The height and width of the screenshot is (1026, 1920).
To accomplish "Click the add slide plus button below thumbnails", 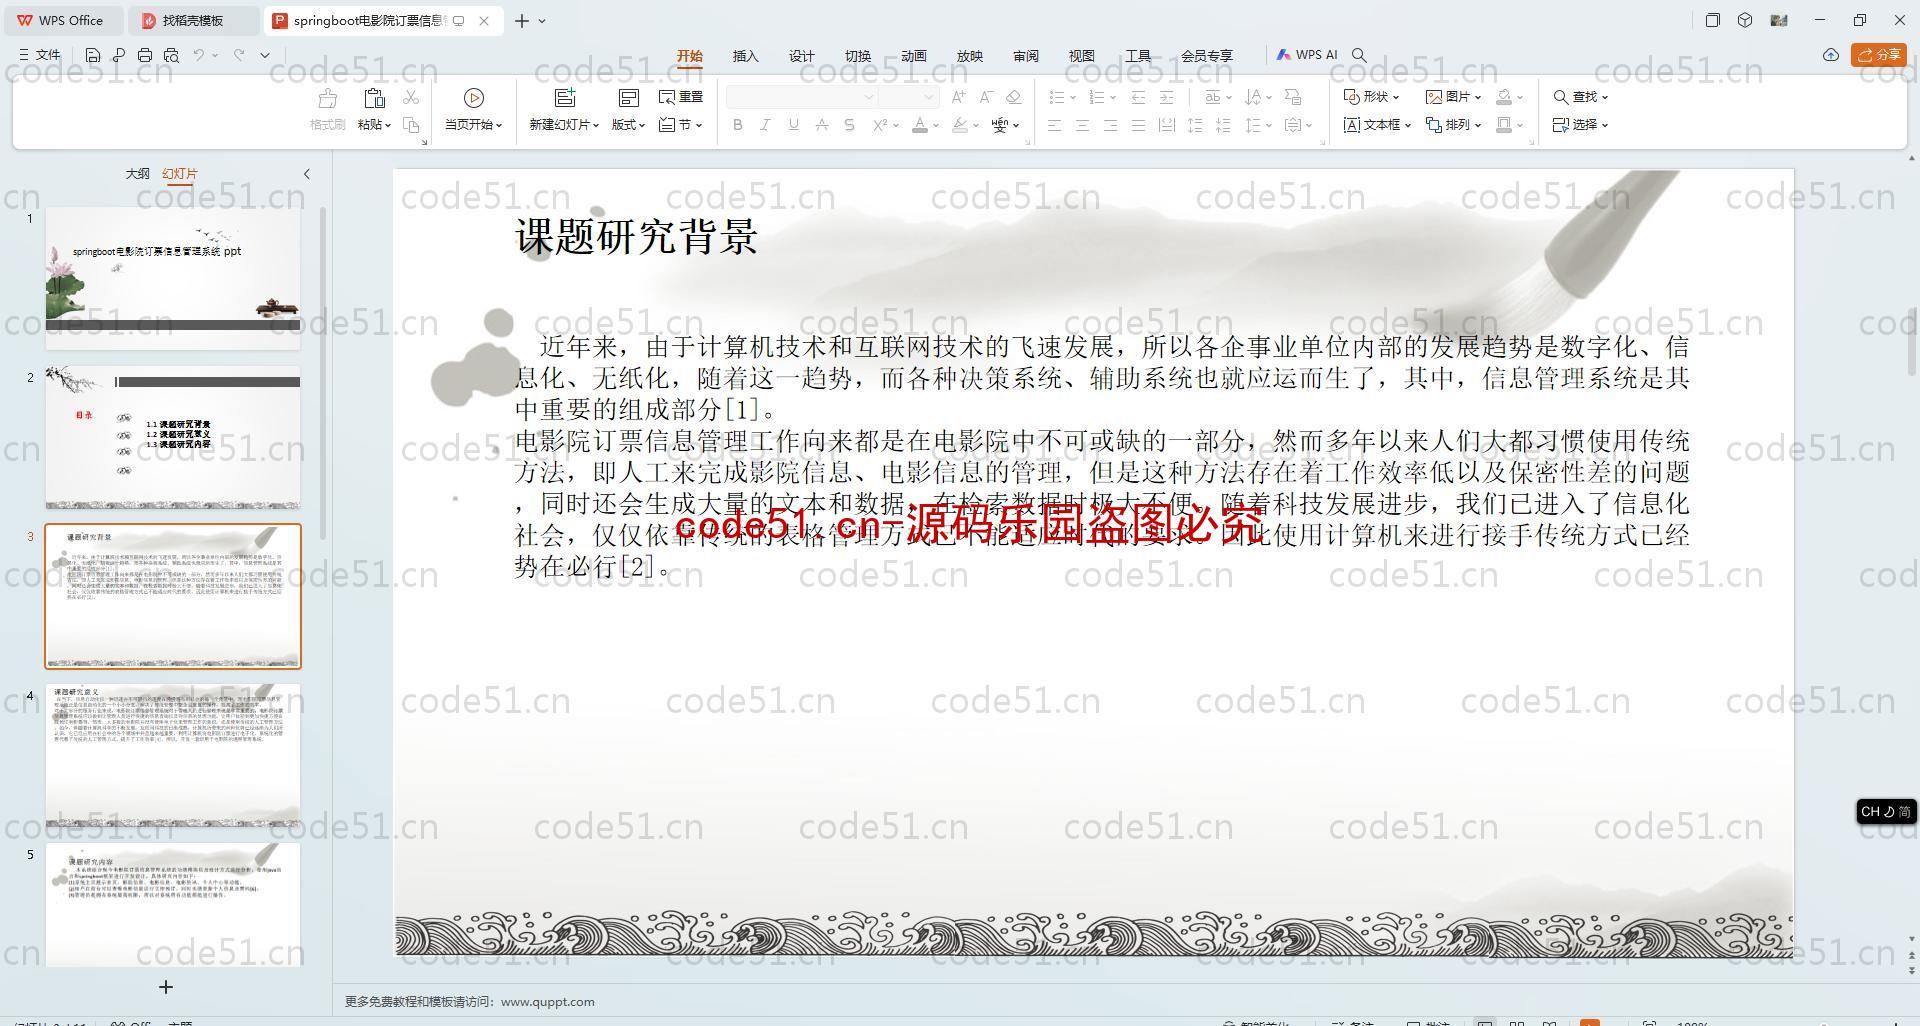I will click(166, 987).
